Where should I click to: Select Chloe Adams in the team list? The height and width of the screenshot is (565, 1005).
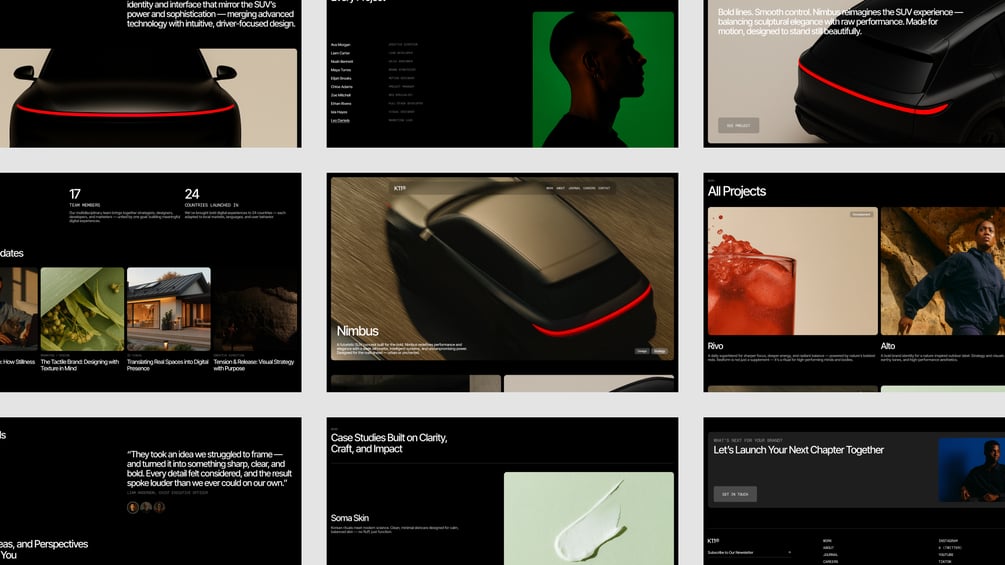pos(342,86)
